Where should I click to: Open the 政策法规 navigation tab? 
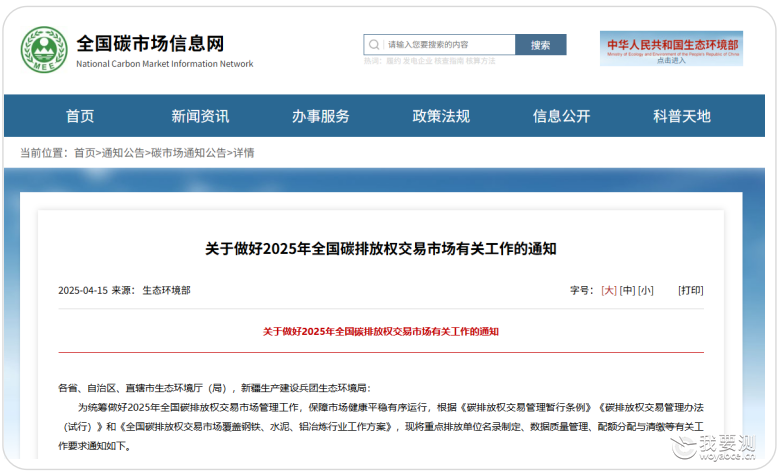441,116
